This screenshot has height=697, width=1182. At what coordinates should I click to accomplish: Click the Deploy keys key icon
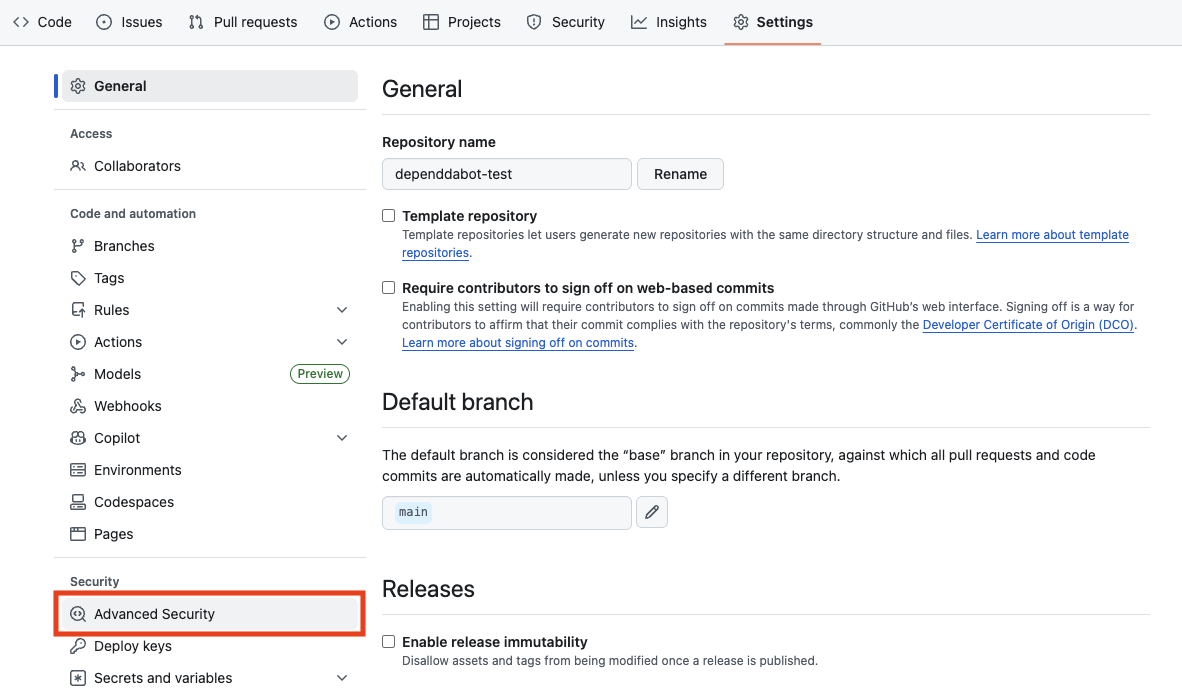click(78, 646)
